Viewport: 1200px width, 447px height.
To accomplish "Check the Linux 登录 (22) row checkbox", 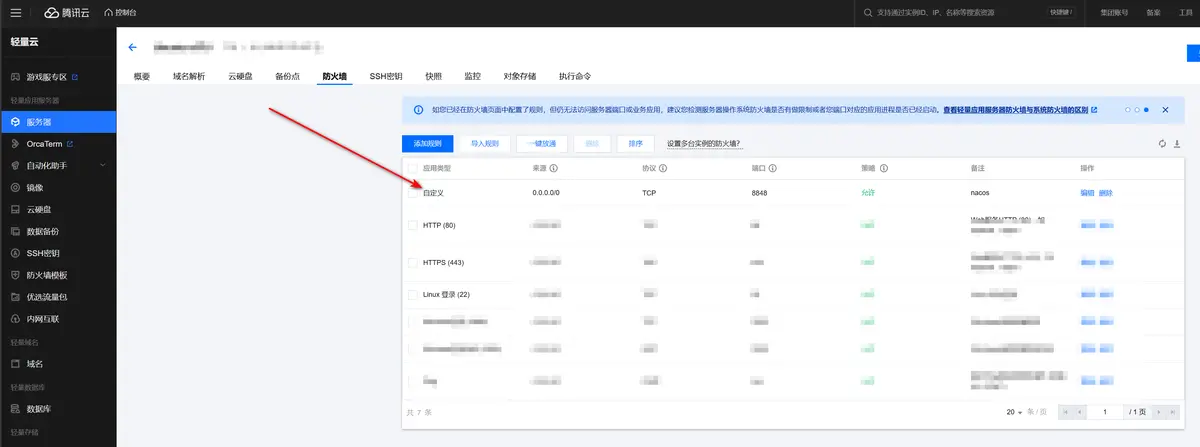I will pos(413,294).
